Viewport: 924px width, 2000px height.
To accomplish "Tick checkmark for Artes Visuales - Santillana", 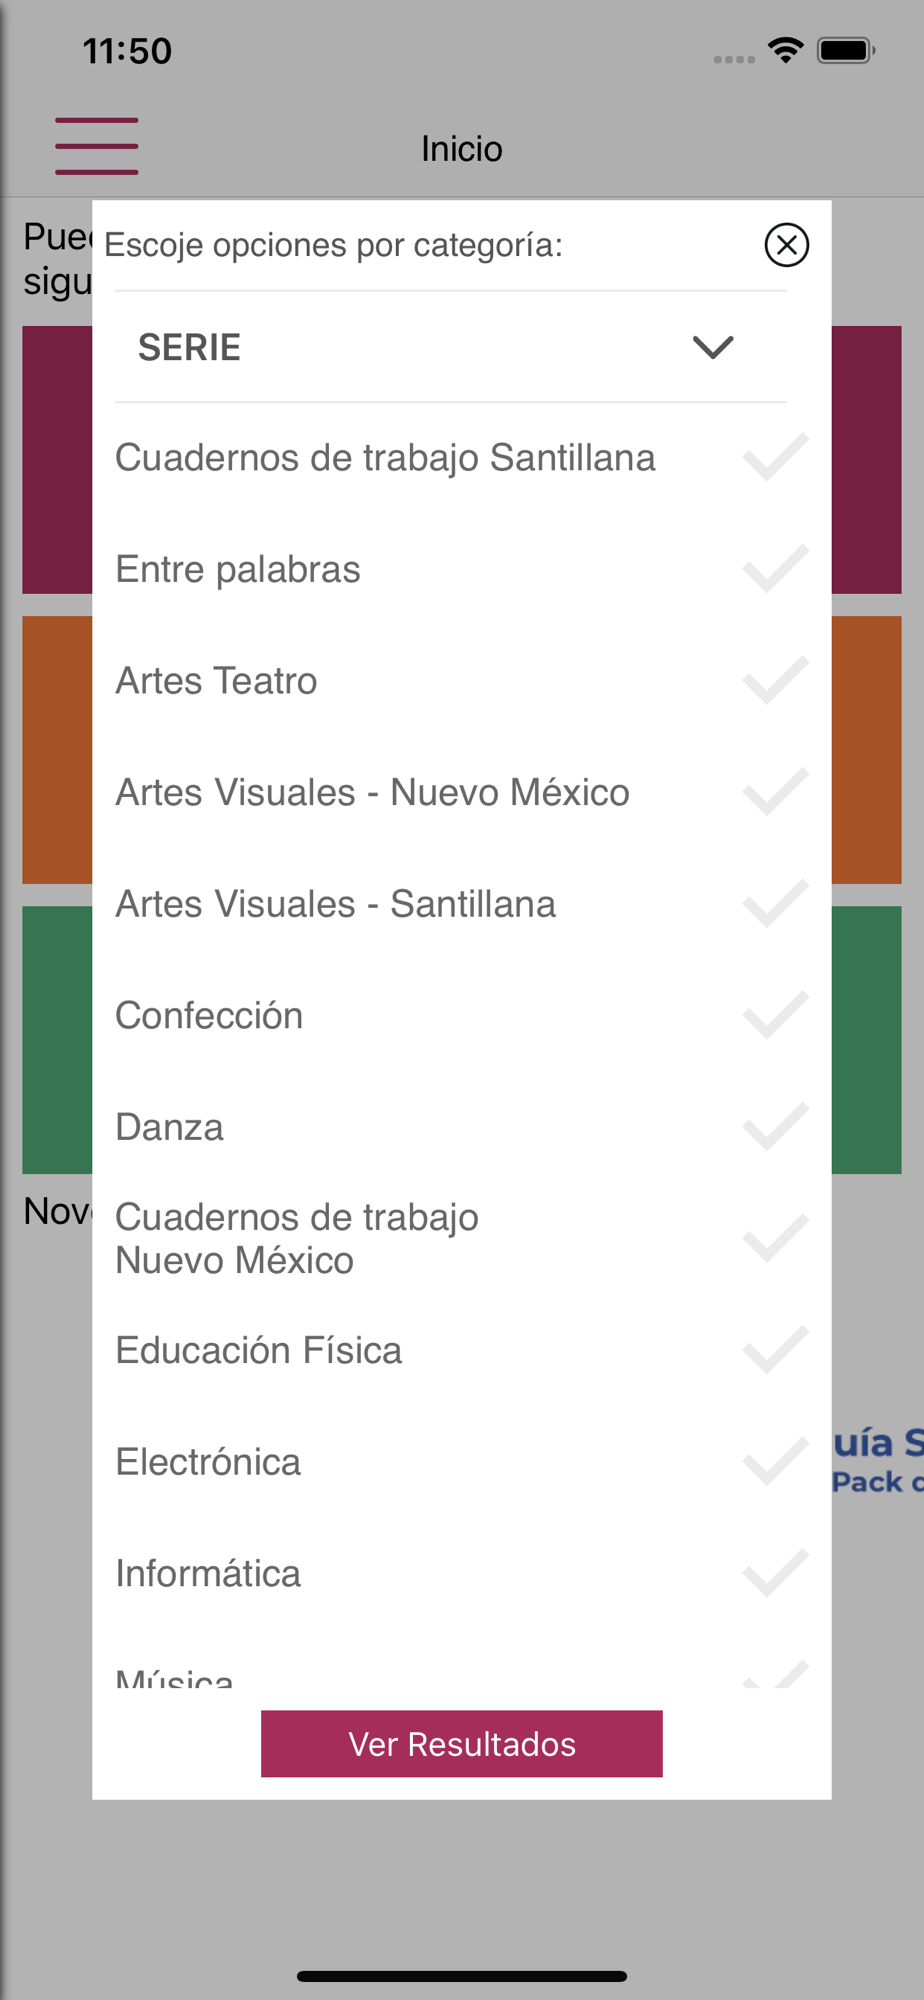I will (x=776, y=904).
